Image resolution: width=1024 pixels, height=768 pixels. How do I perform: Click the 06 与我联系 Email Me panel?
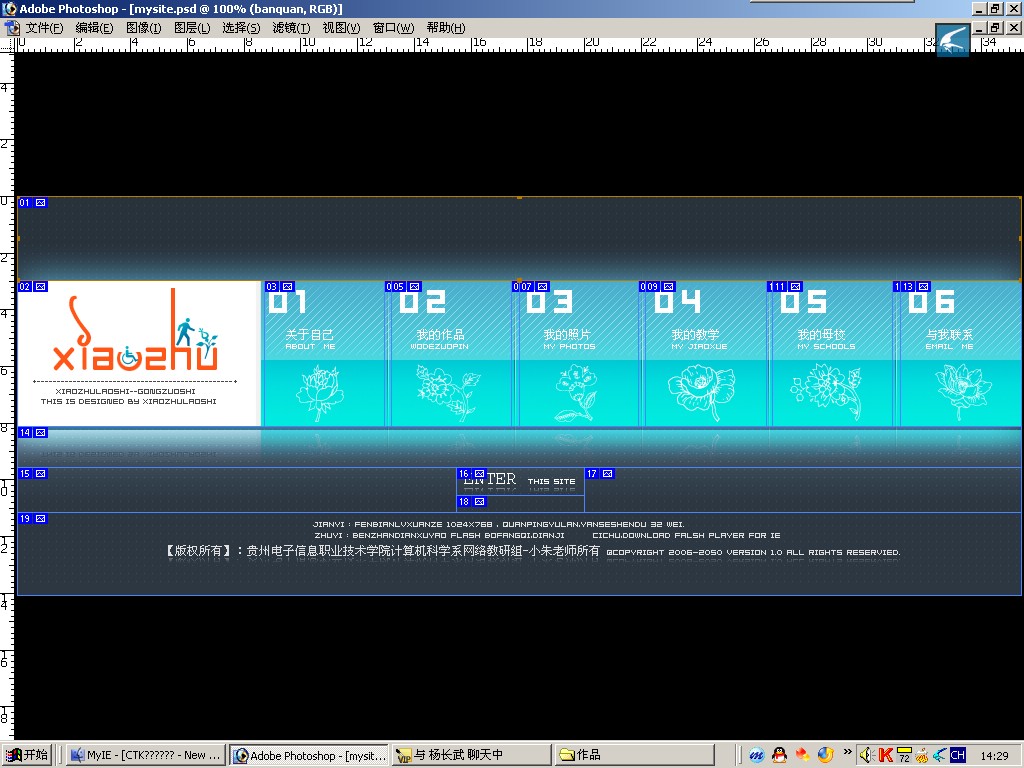click(959, 354)
